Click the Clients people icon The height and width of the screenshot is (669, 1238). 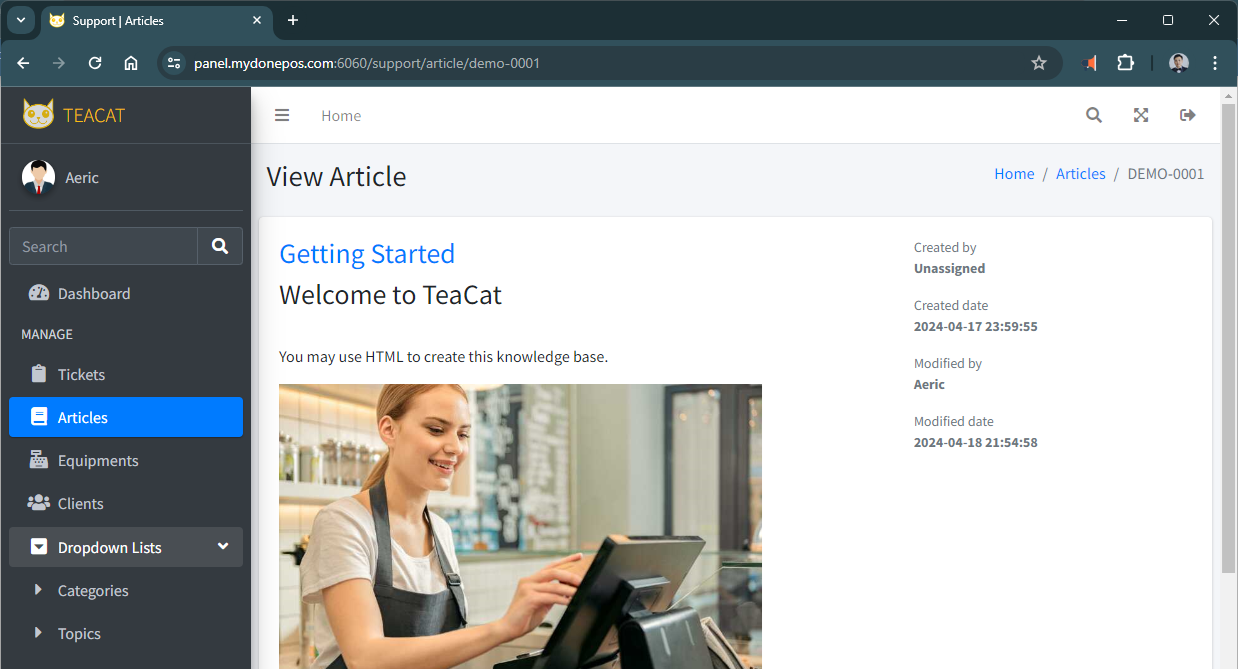(39, 503)
